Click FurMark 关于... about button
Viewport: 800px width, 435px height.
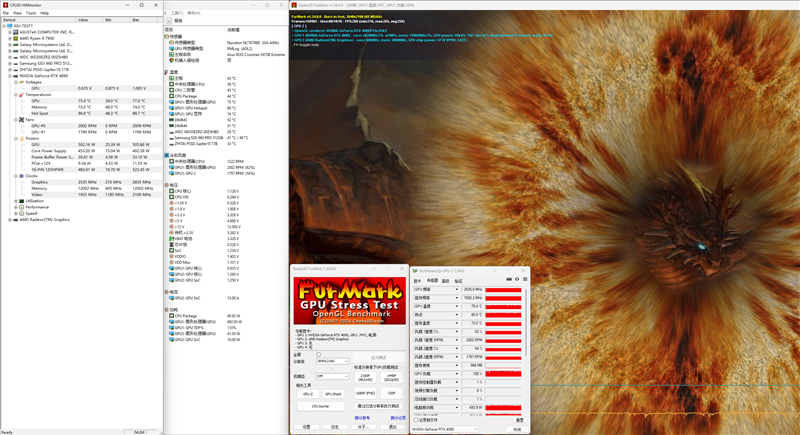point(363,427)
